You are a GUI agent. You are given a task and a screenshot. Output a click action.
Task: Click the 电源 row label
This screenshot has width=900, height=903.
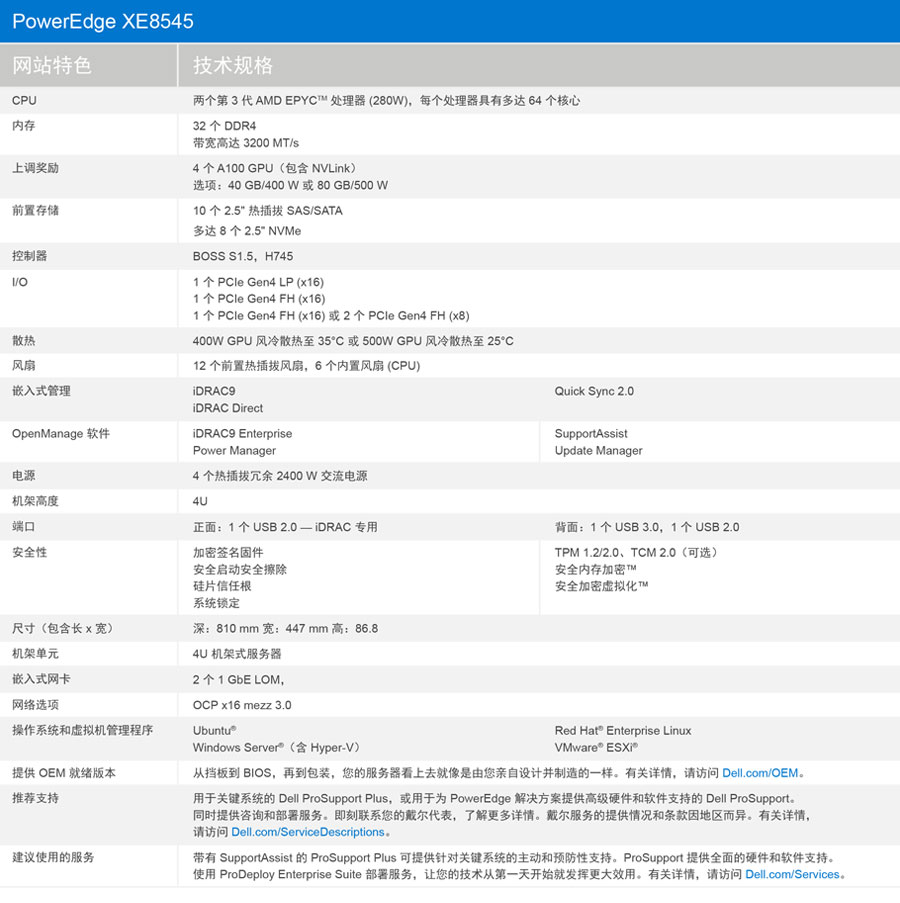coord(24,475)
